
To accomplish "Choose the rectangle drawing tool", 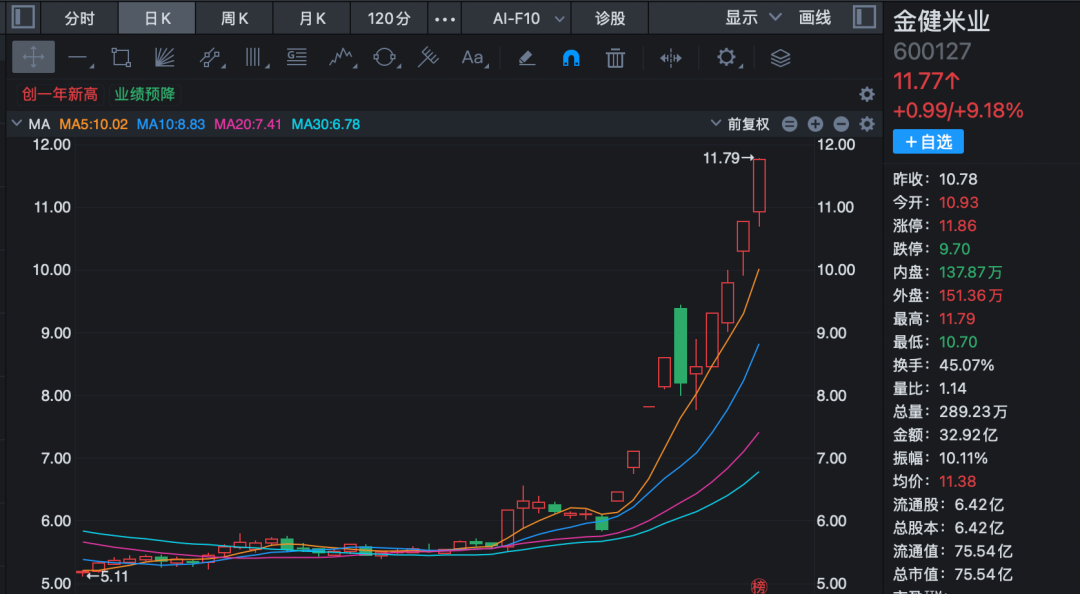I will (x=121, y=57).
